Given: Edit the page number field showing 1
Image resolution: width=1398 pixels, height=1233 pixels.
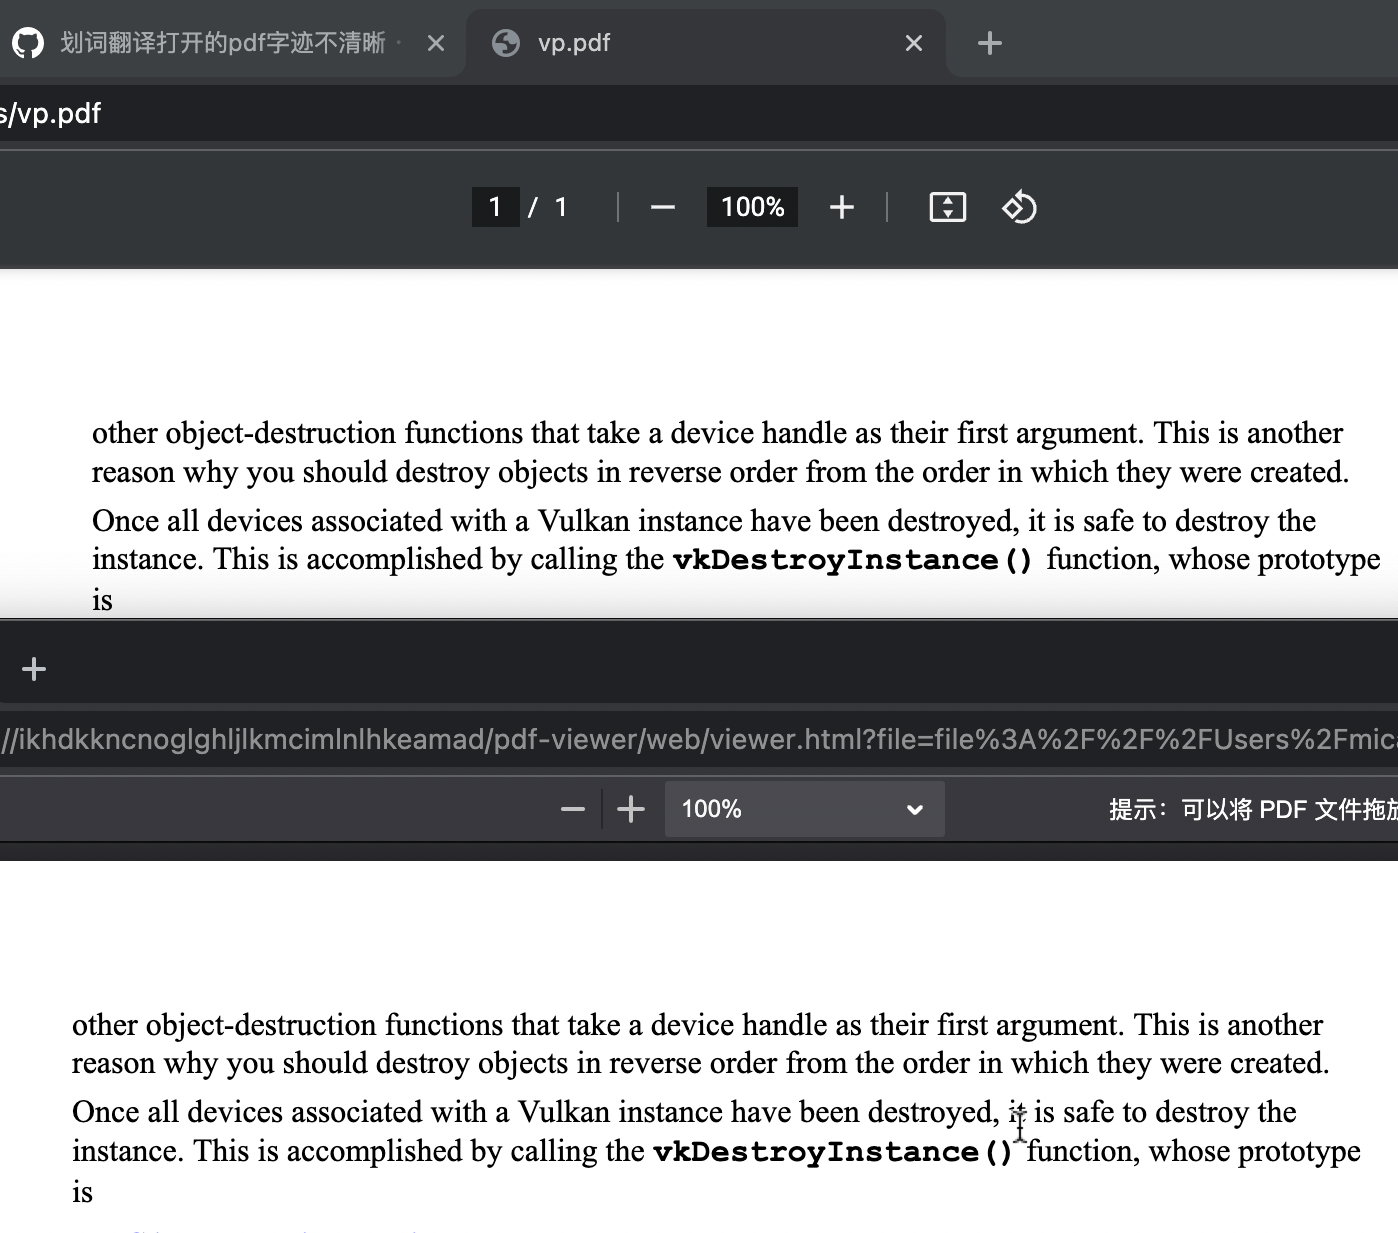Looking at the screenshot, I should pos(495,207).
